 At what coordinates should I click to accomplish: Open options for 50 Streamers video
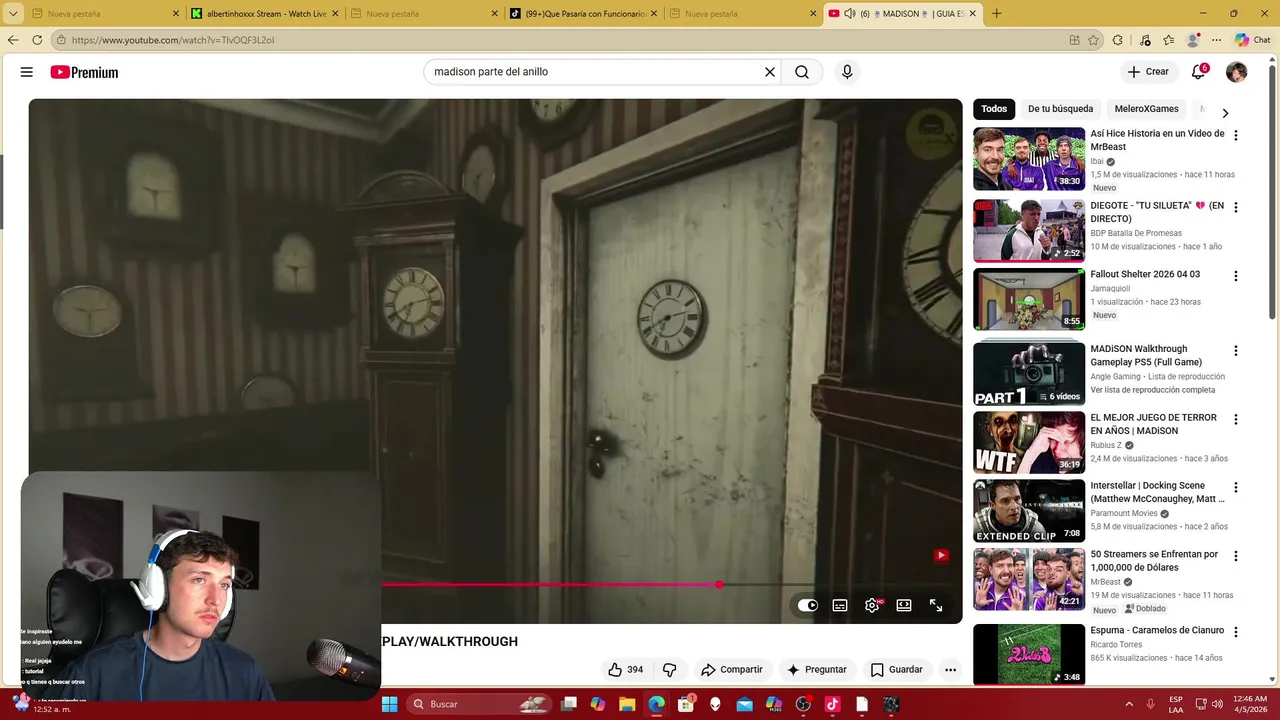[1236, 555]
